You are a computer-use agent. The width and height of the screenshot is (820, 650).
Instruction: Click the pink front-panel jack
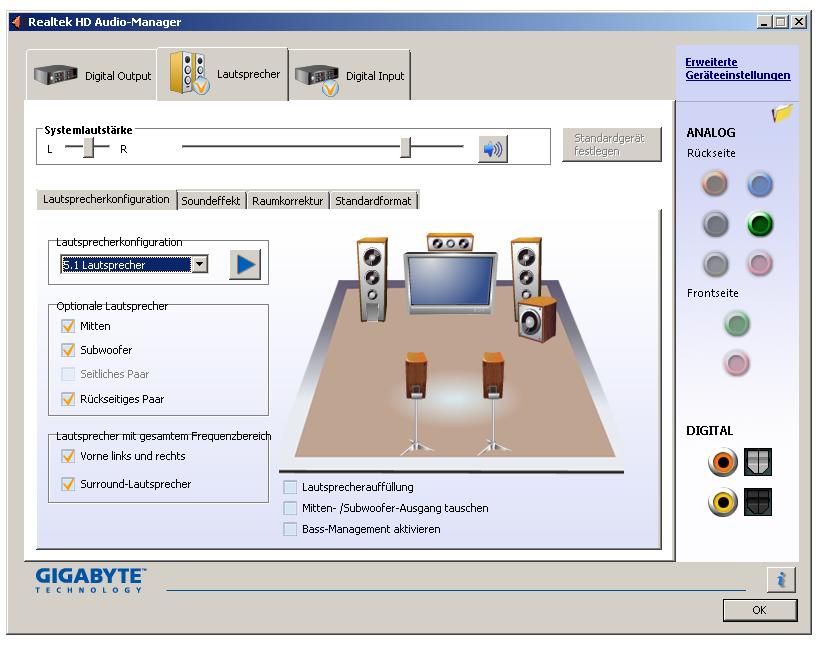pyautogui.click(x=737, y=363)
